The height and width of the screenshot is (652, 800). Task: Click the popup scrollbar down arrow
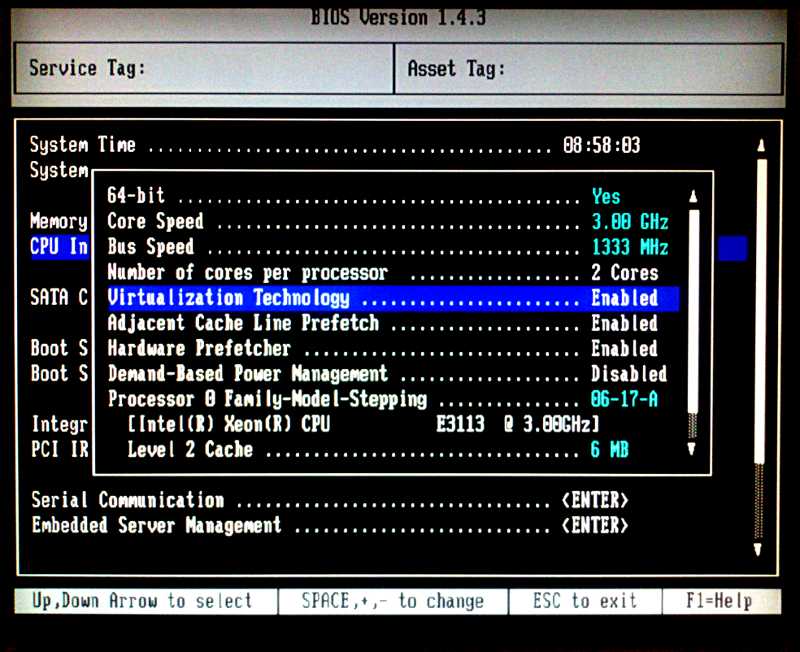tap(692, 450)
